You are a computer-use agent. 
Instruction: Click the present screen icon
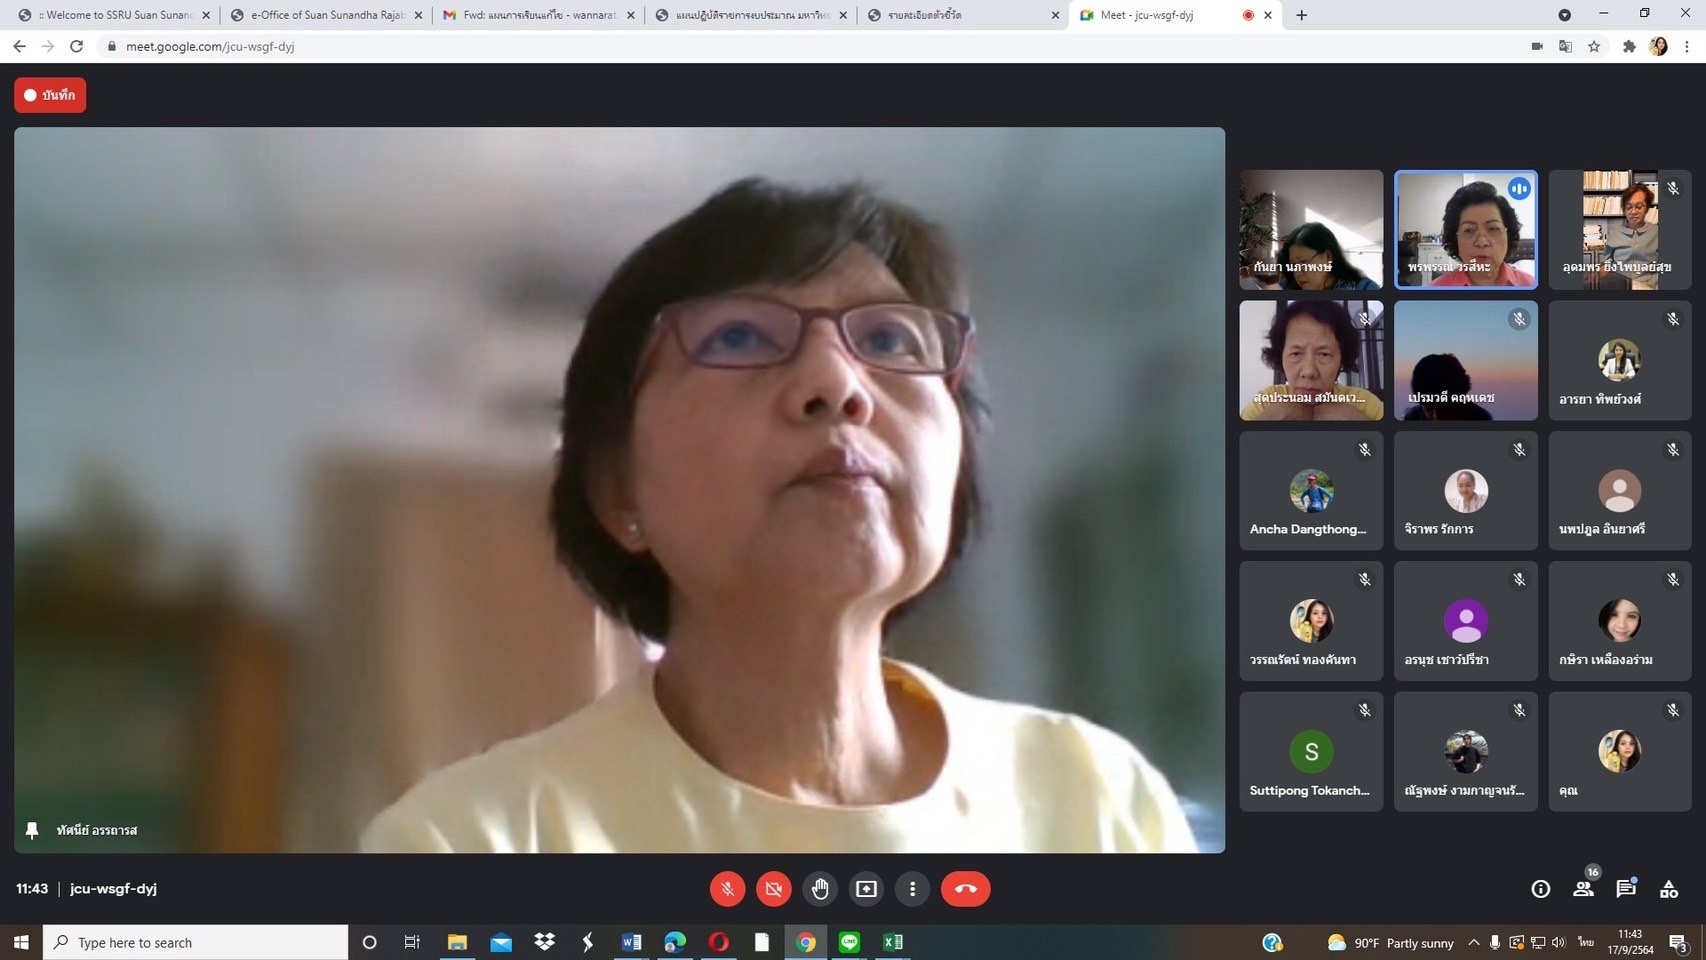point(866,888)
